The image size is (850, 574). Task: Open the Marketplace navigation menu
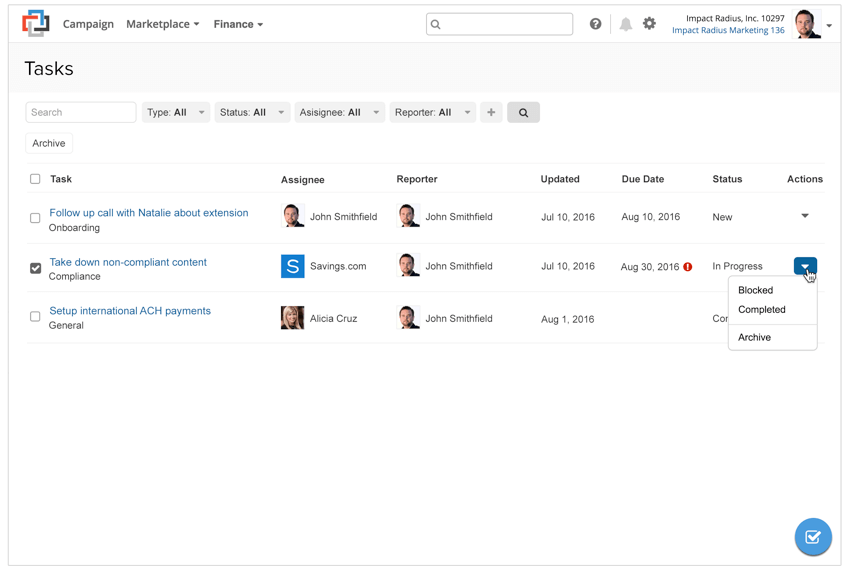[162, 24]
